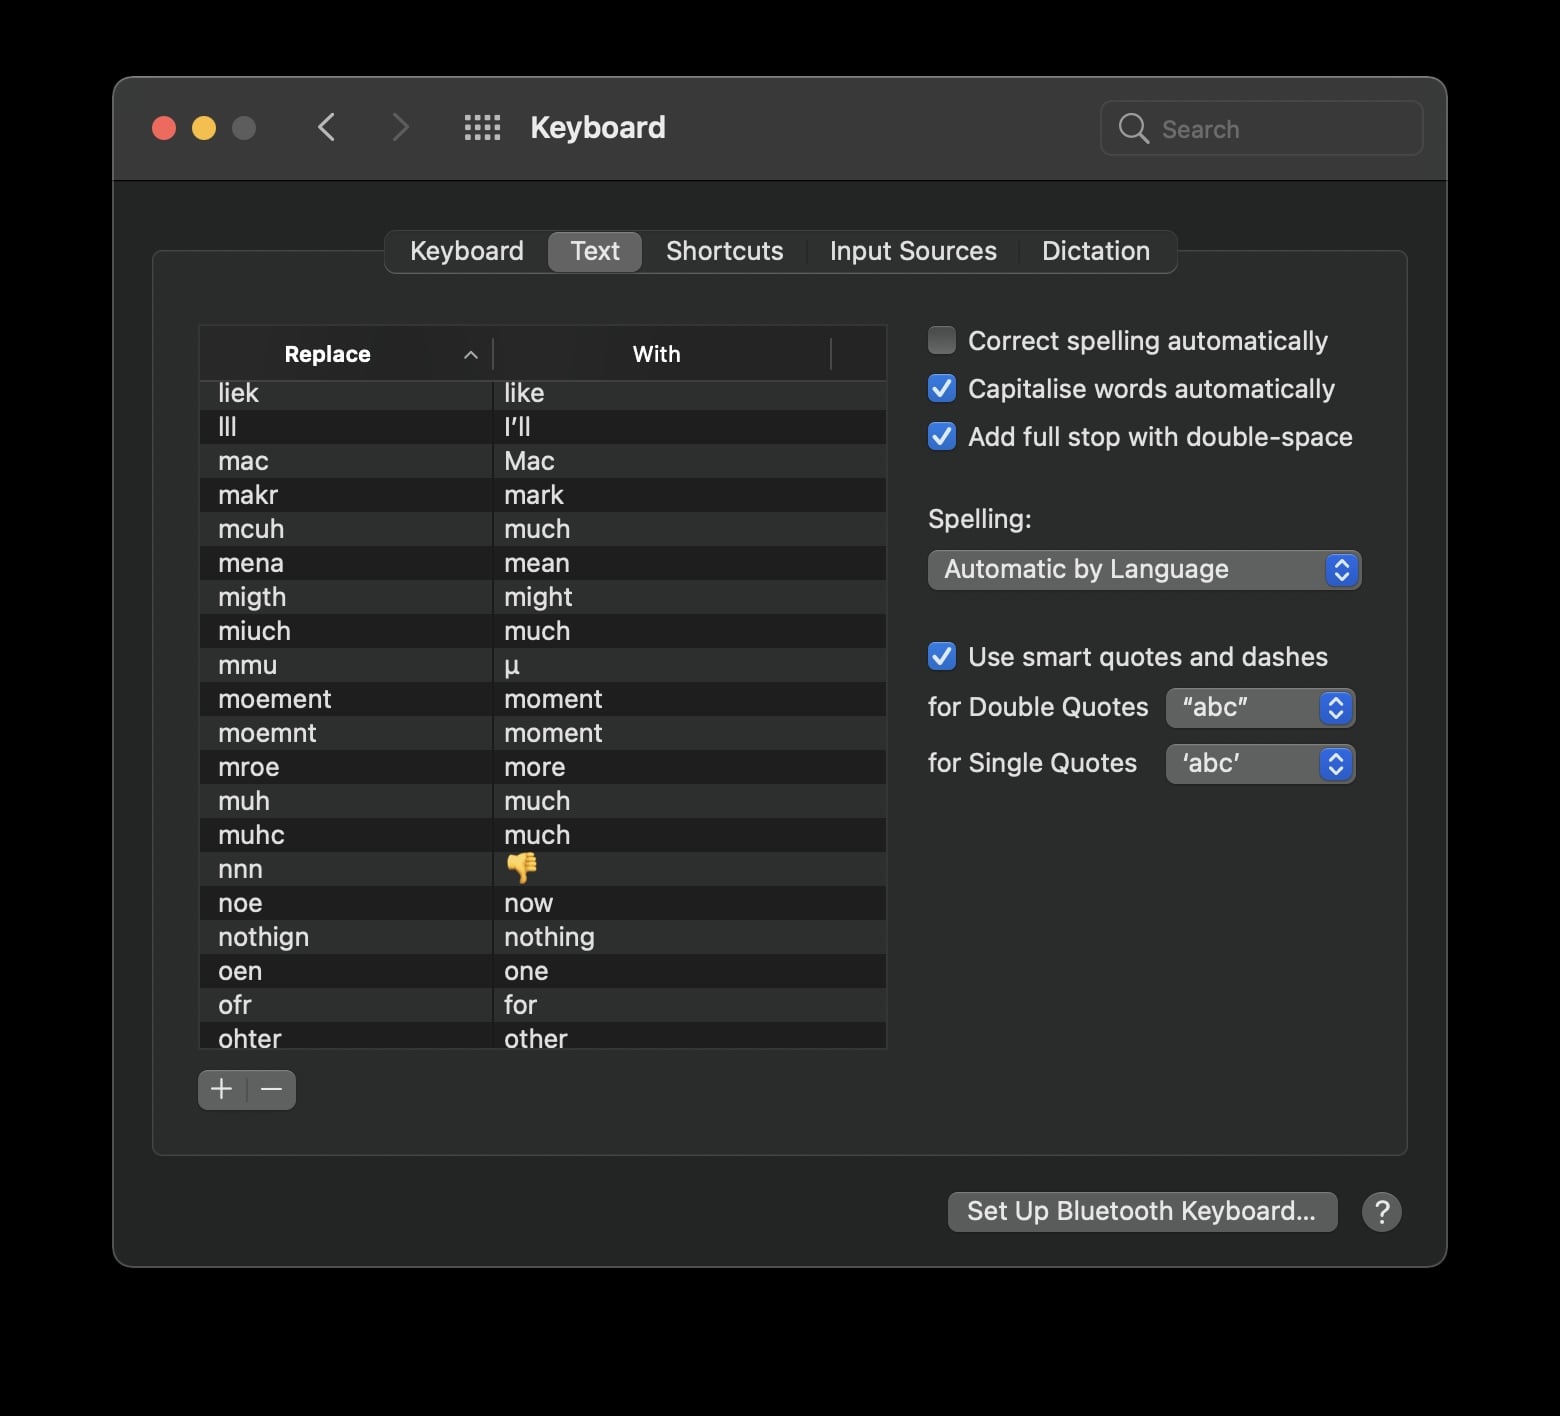Uncheck Use smart quotes and dashes
This screenshot has height=1416, width=1560.
941,656
